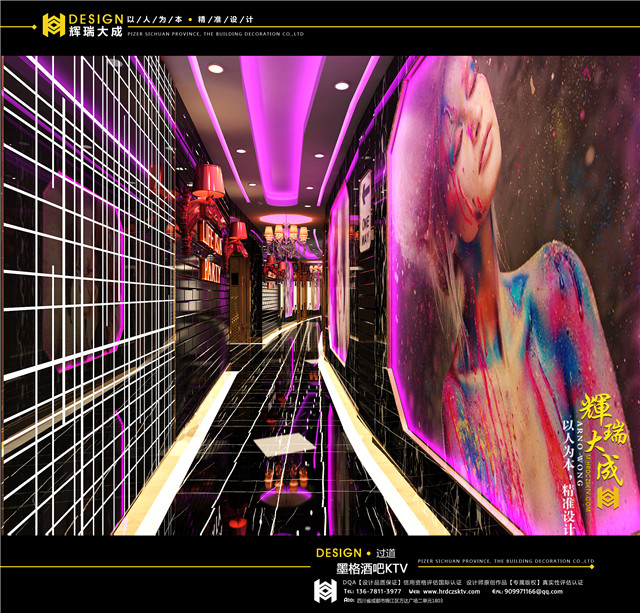Click the white hexagon logo in the footer
Viewport: 640px width, 613px height.
pos(324,593)
